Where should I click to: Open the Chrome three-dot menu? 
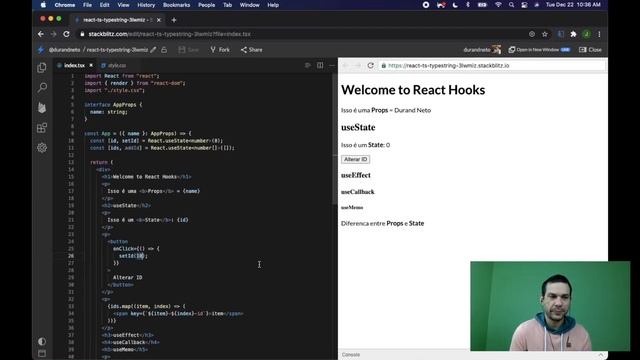[599, 34]
